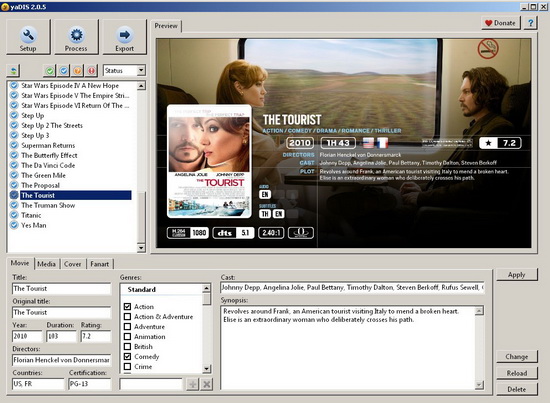Click synopsis scroll up arrow
The image size is (550, 403).
pyautogui.click(x=479, y=310)
